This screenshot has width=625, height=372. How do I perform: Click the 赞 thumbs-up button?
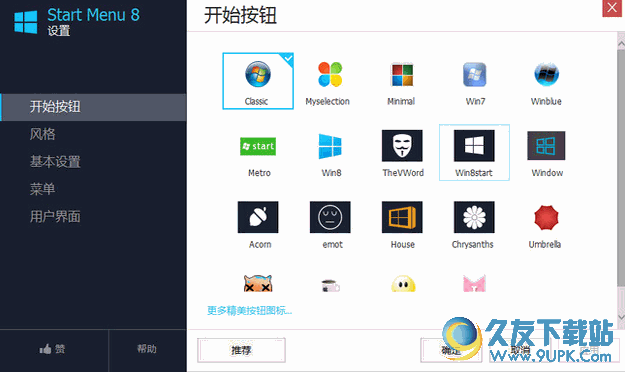pos(54,350)
